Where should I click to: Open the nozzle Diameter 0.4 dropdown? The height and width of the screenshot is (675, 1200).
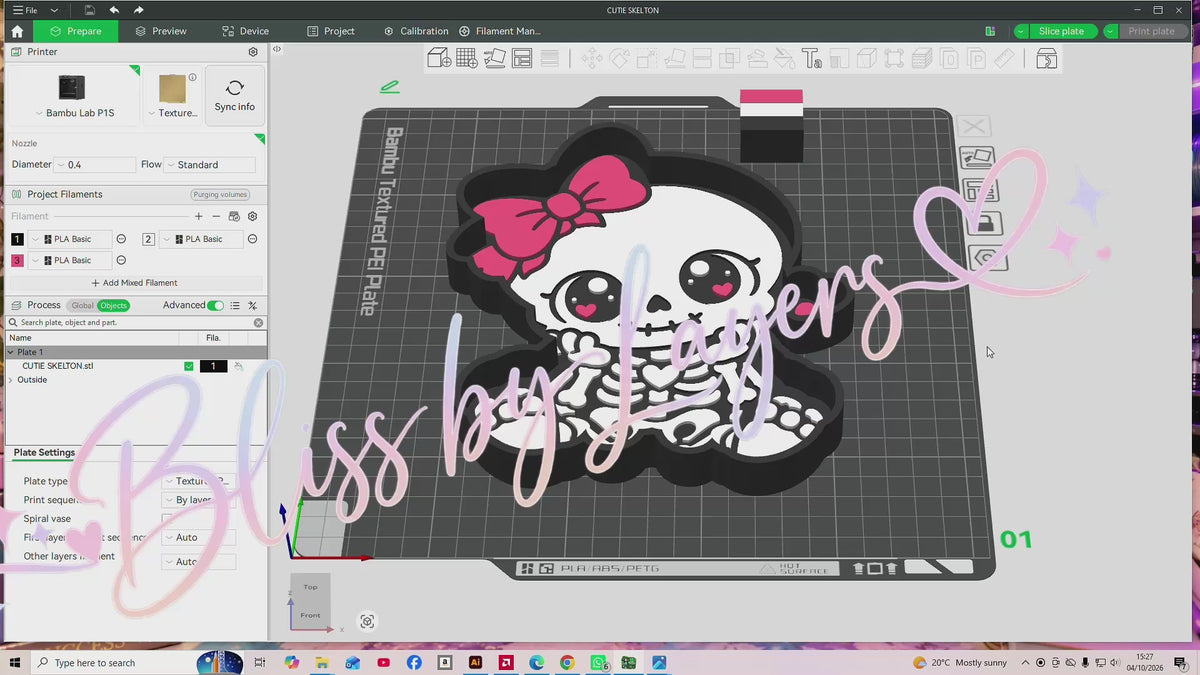pyautogui.click(x=95, y=165)
